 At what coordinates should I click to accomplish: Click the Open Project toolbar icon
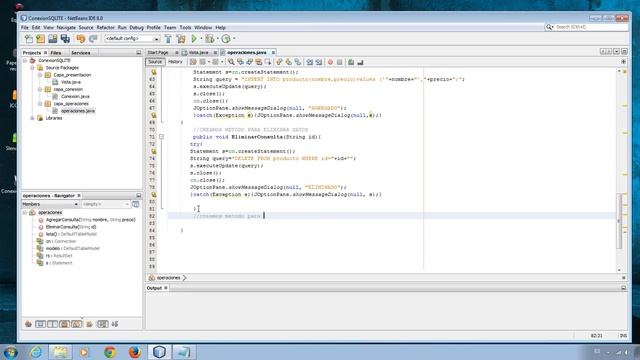click(53, 39)
